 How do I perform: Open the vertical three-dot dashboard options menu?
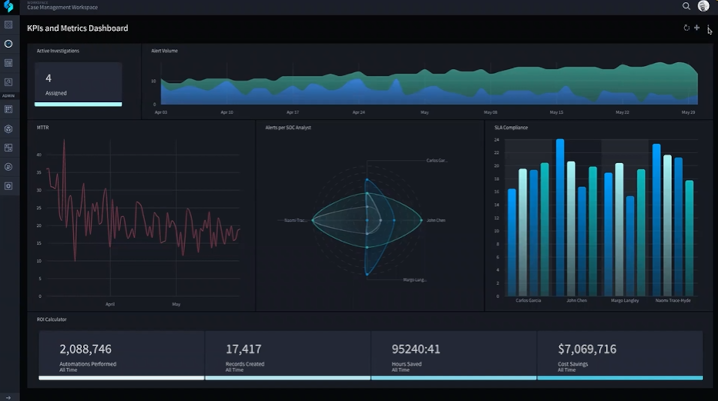tap(708, 28)
